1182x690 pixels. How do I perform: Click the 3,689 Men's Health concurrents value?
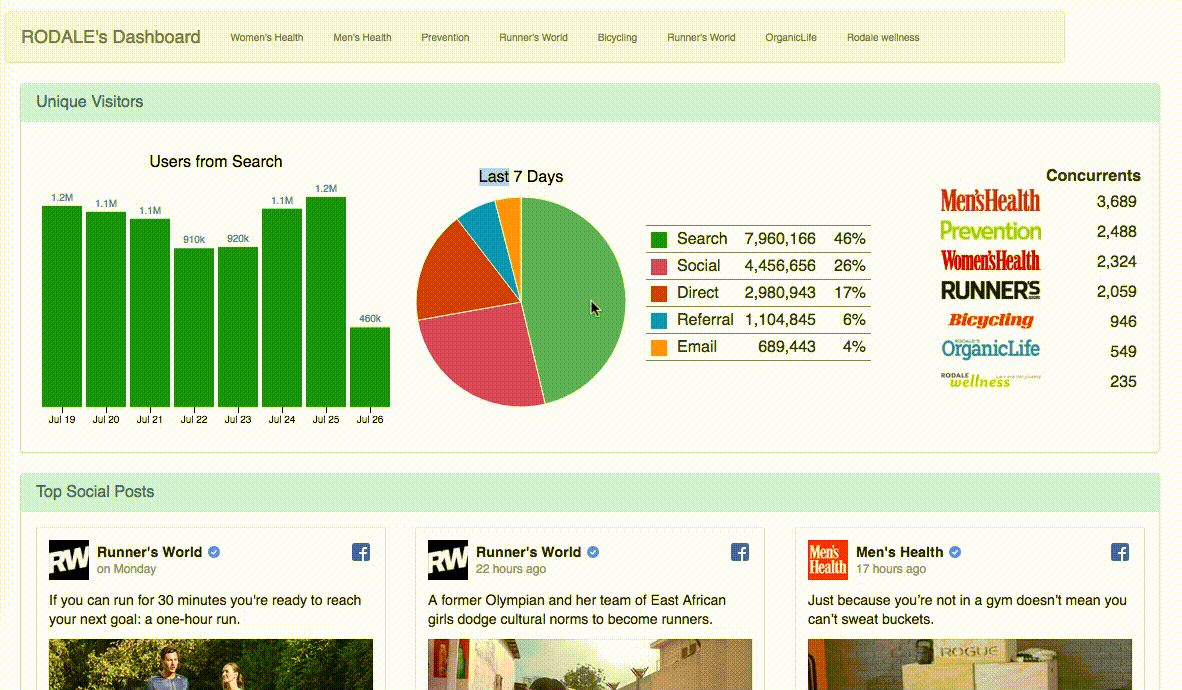[x=1116, y=201]
